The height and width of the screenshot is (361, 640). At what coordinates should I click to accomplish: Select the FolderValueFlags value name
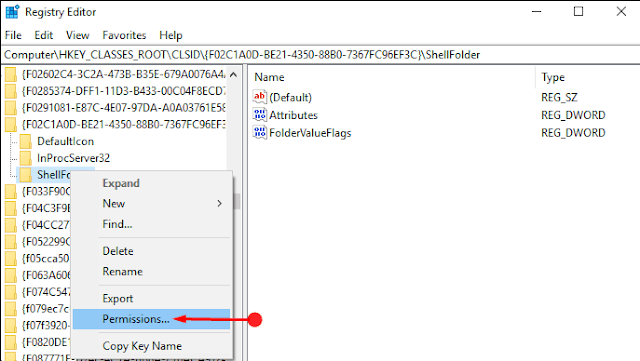coord(310,133)
